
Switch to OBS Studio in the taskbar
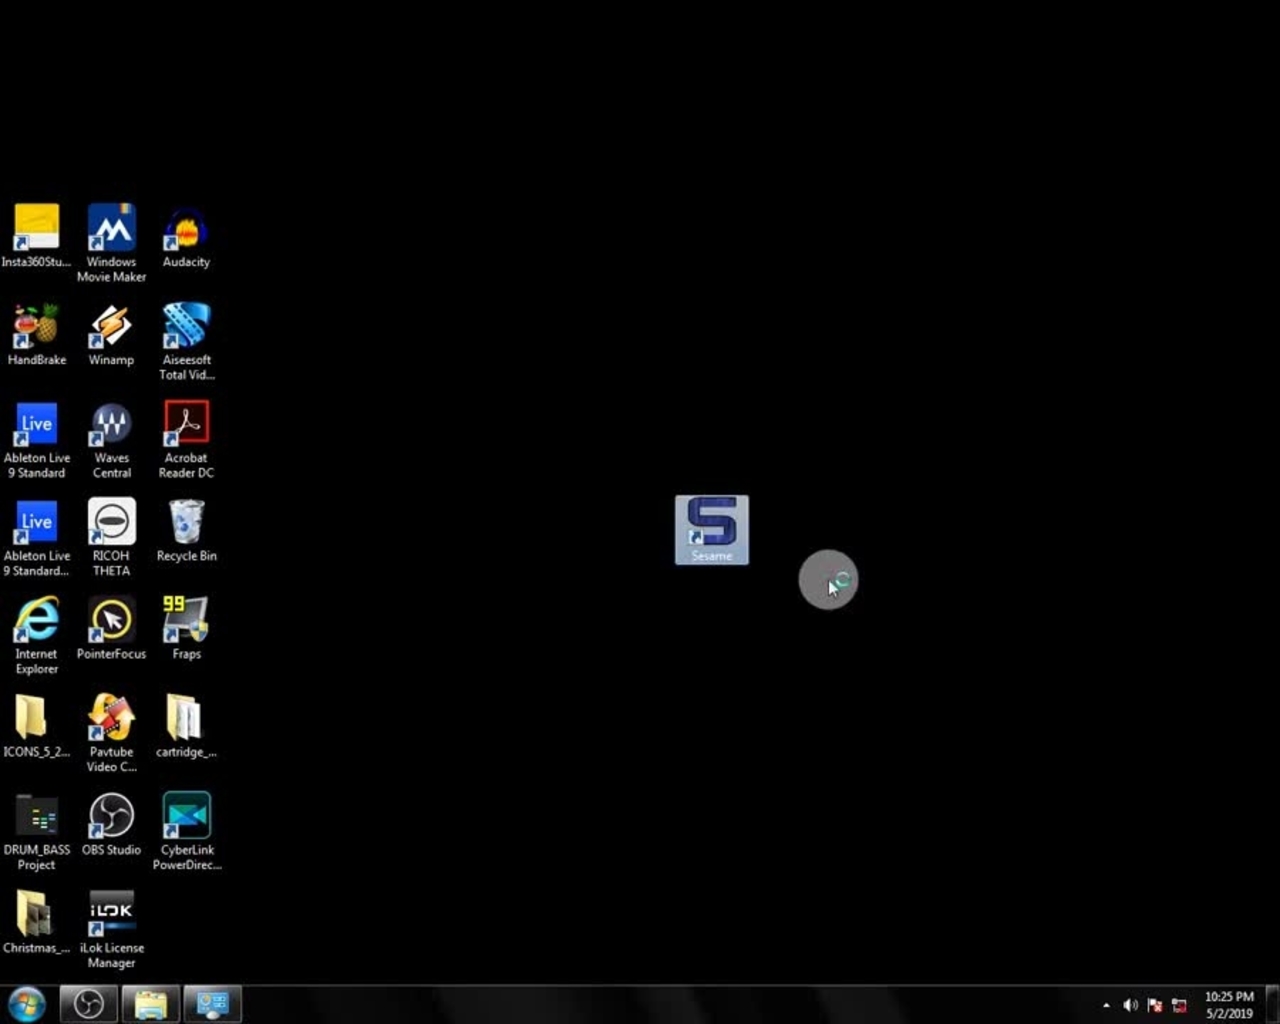88,1004
